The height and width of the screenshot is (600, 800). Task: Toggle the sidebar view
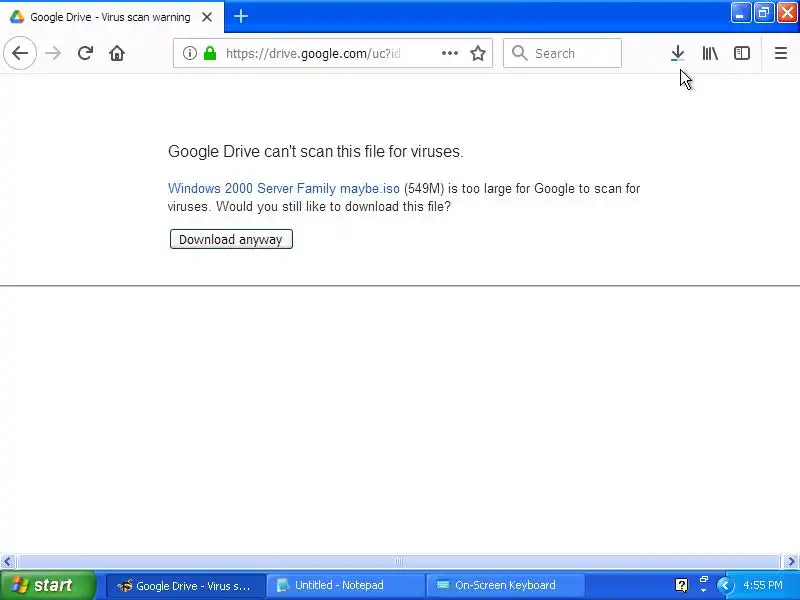pos(741,53)
